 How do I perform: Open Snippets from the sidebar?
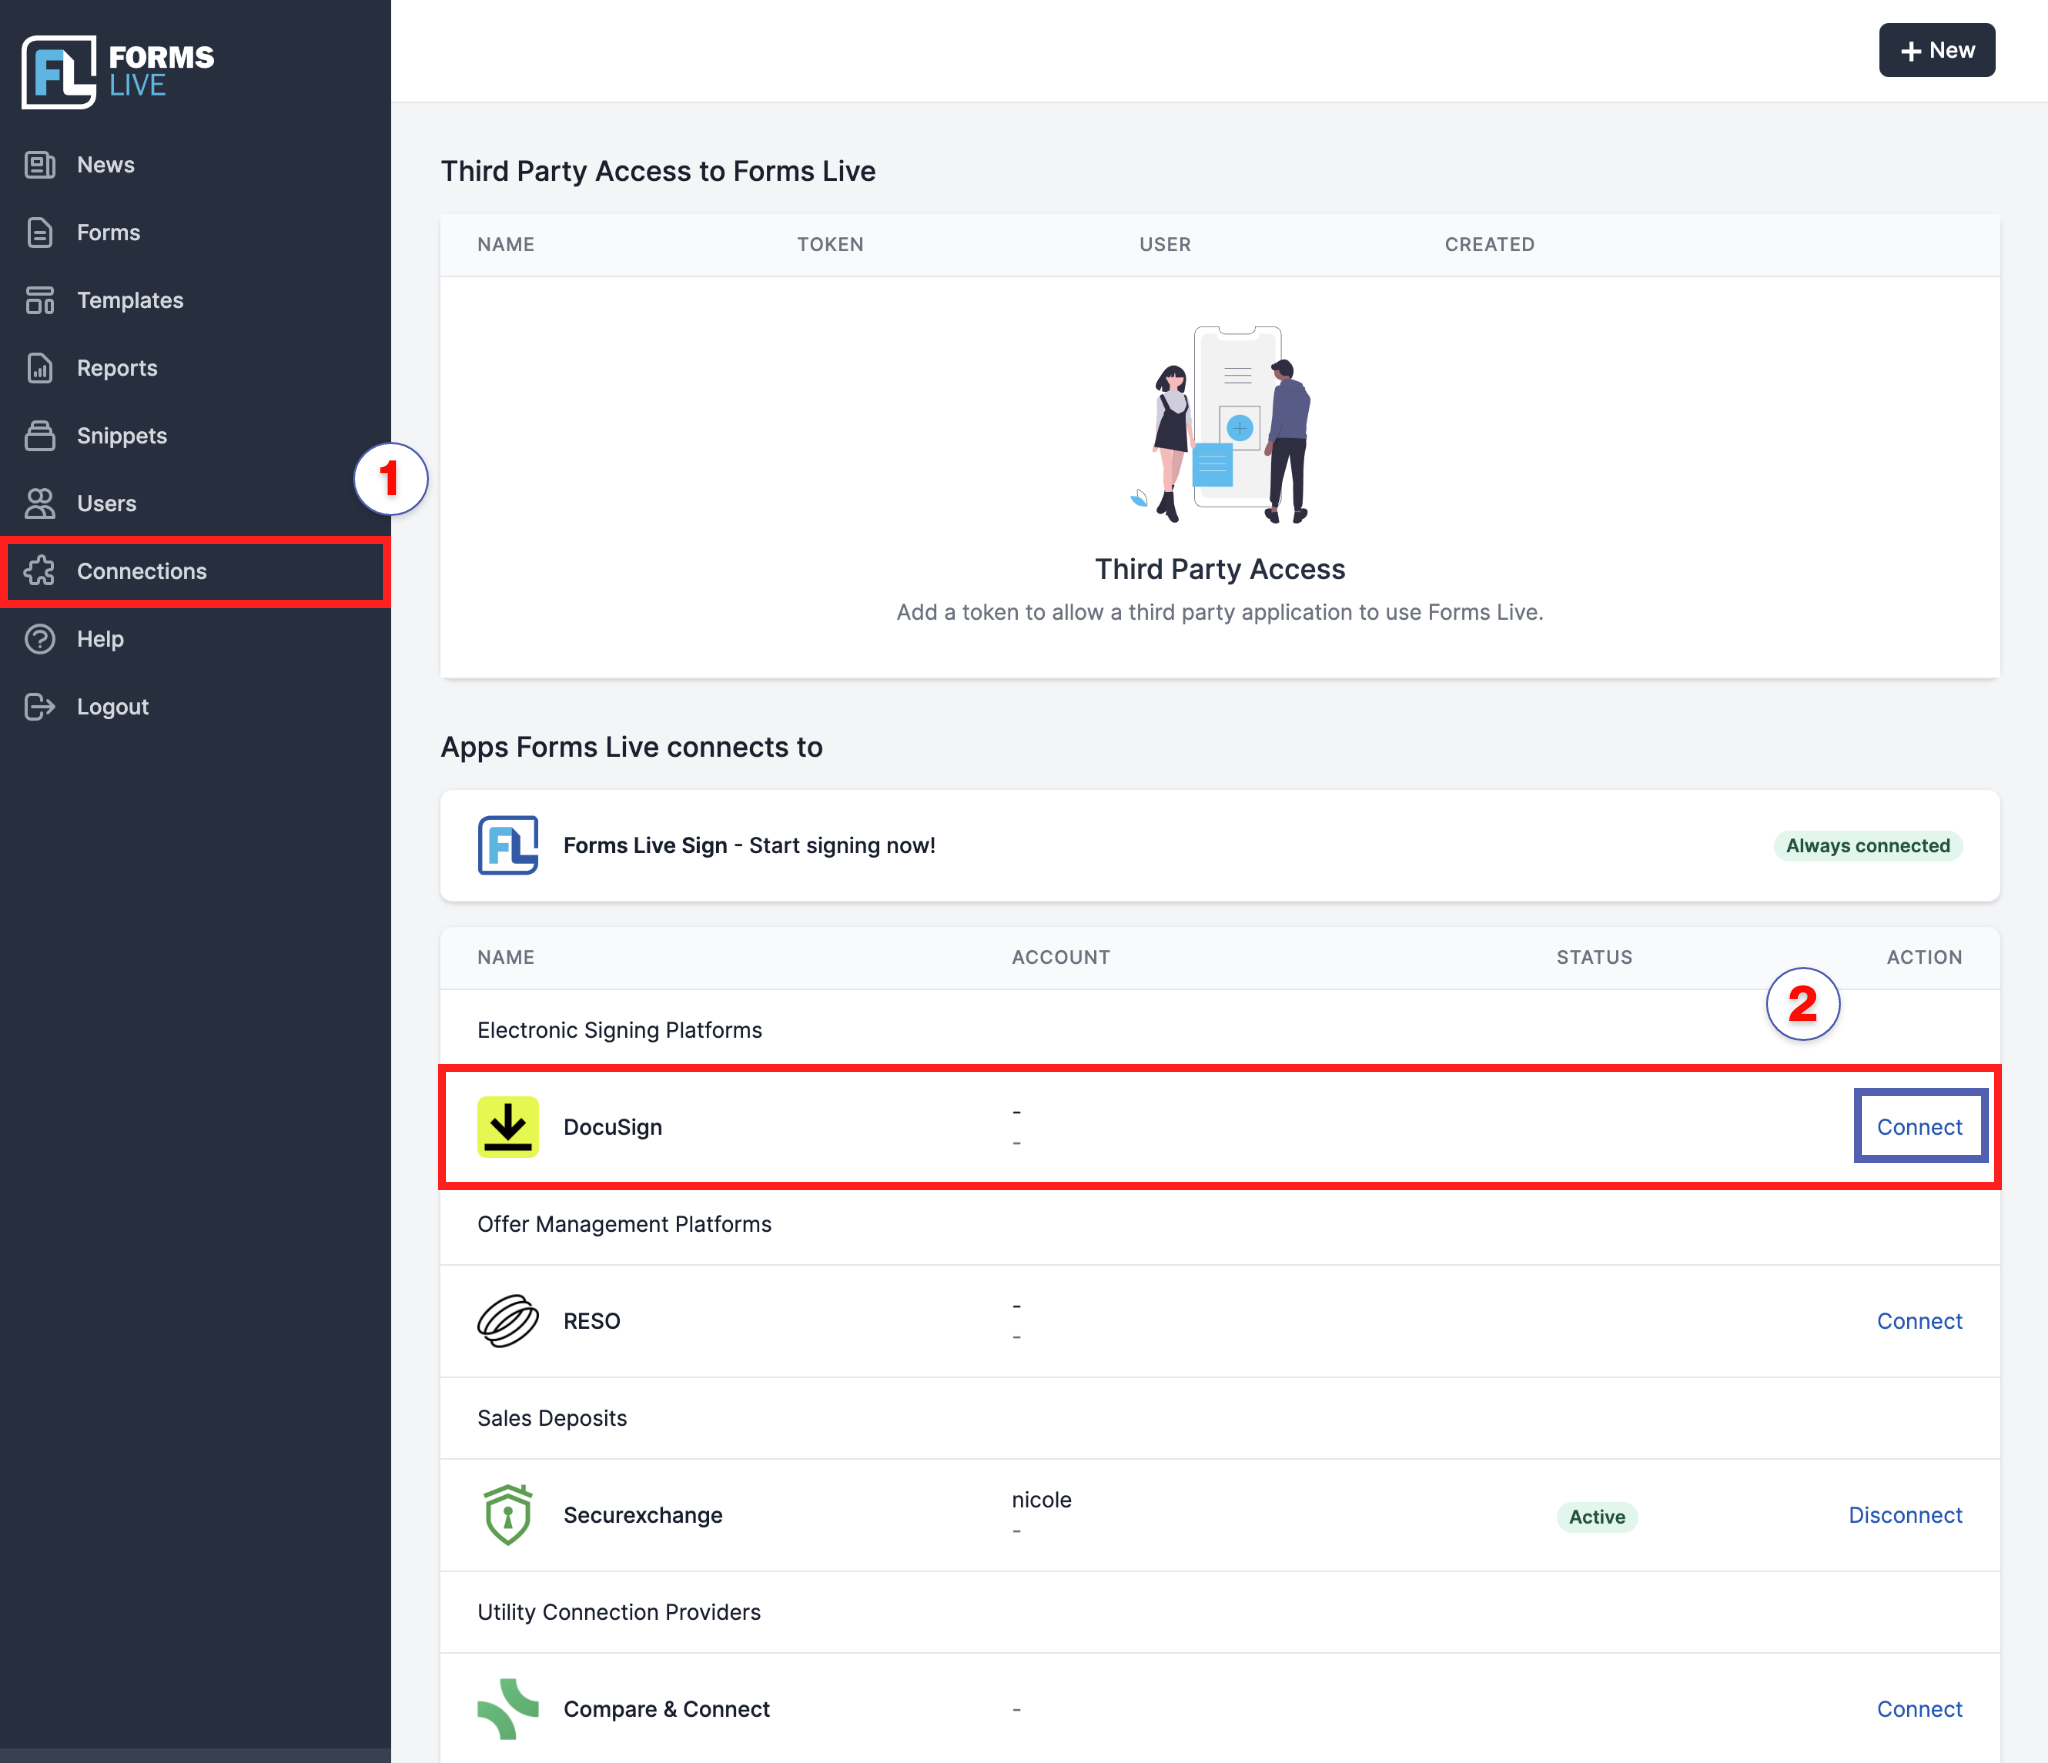(x=195, y=436)
